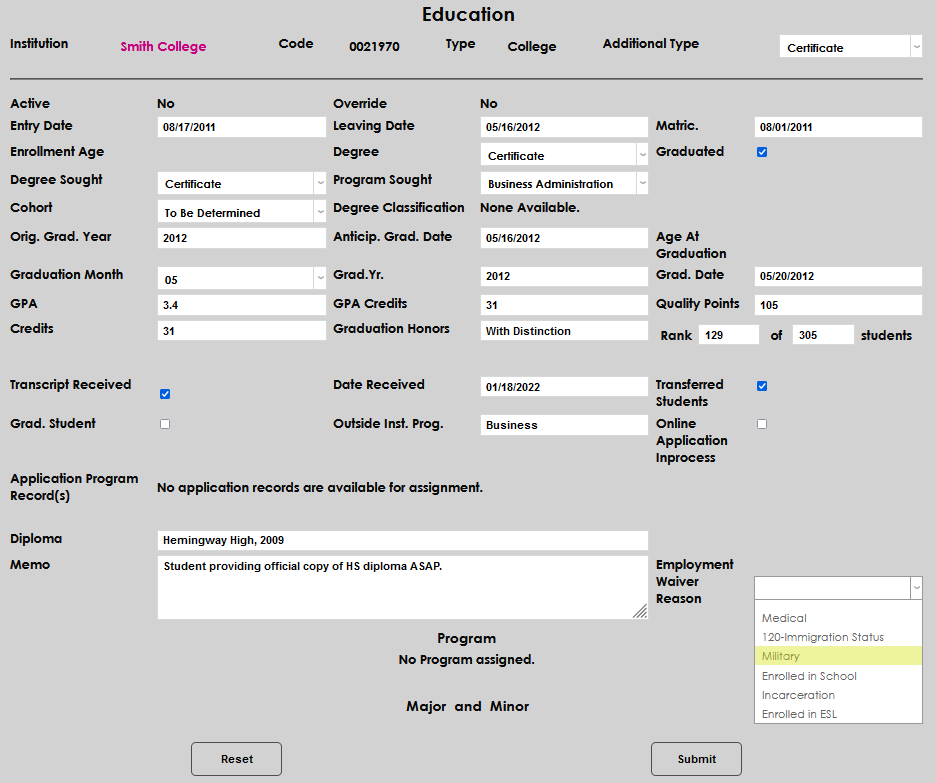Focus the GPA input field
The image size is (936, 783).
pos(241,305)
